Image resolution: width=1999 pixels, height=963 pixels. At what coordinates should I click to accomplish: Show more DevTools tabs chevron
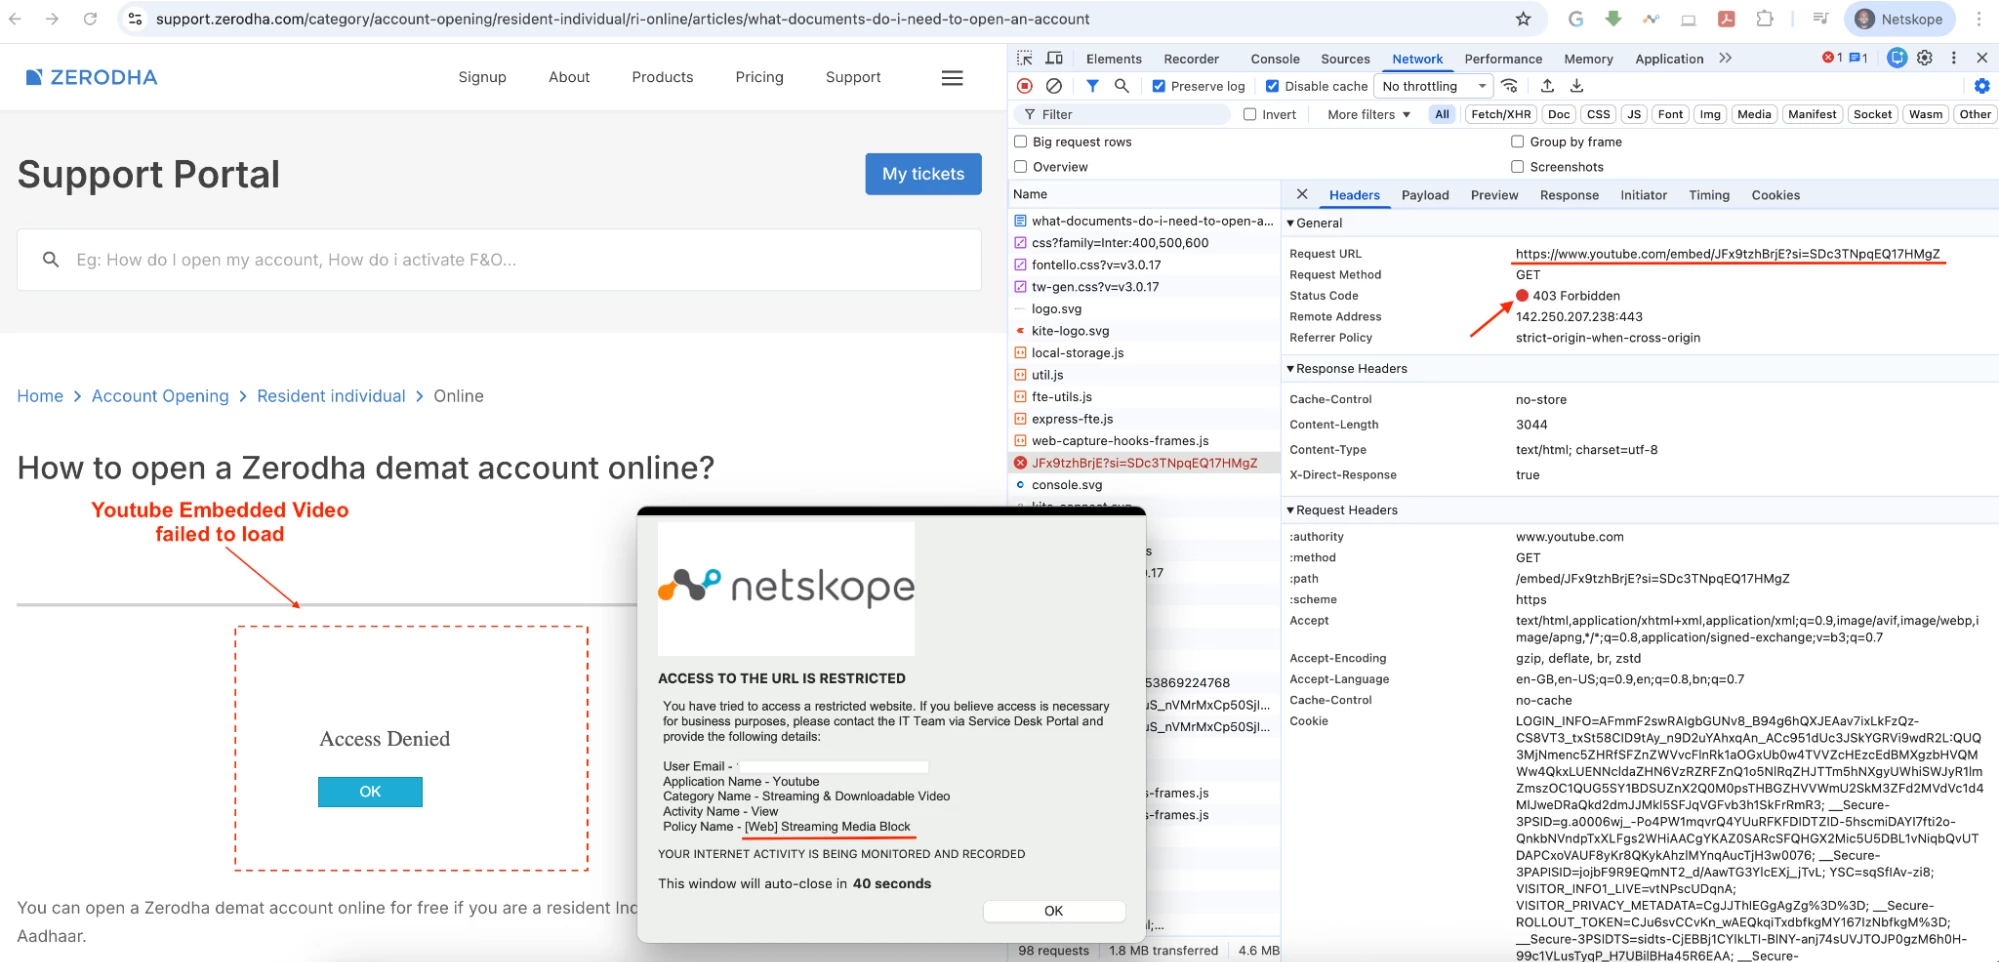[x=1726, y=58]
